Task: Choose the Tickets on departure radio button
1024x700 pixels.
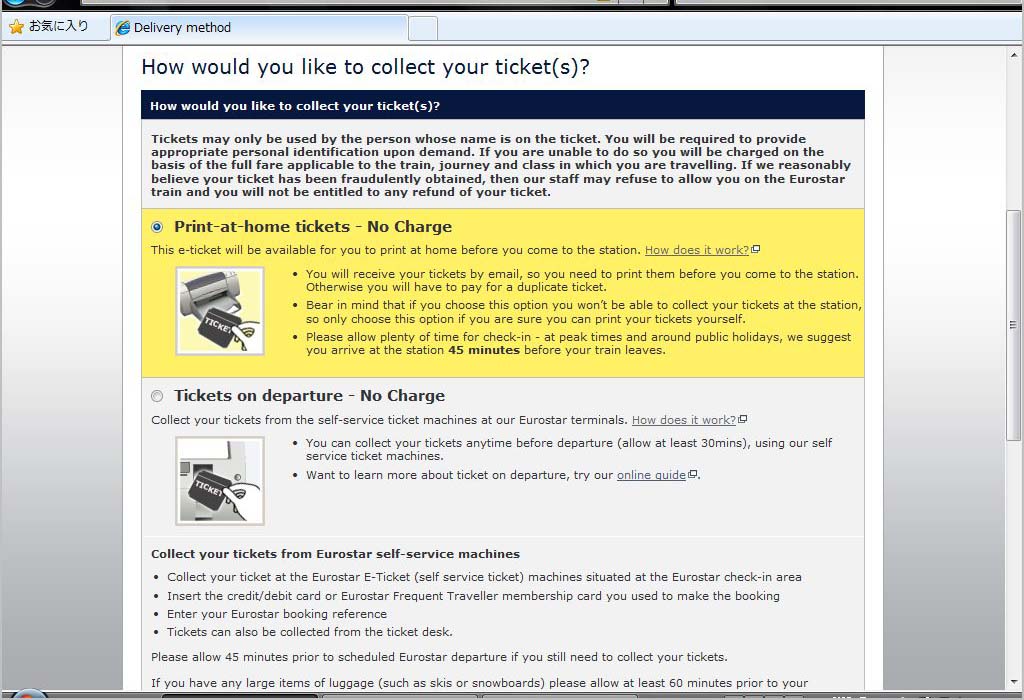Action: click(x=157, y=396)
